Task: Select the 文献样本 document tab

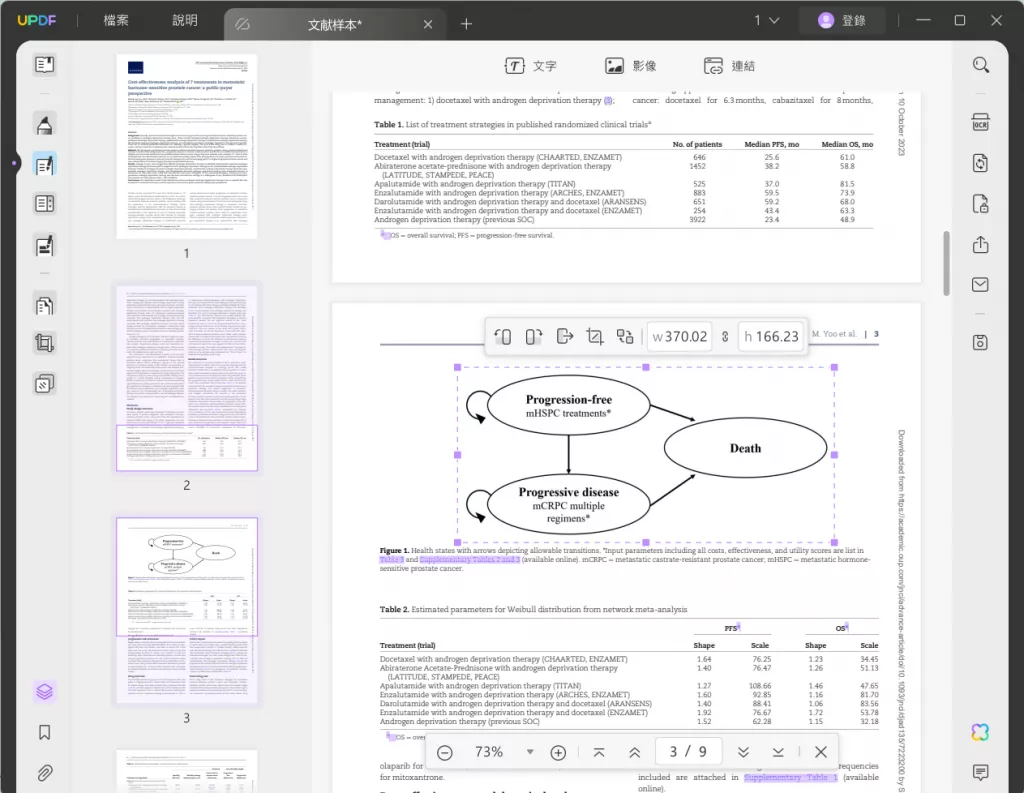Action: click(335, 25)
